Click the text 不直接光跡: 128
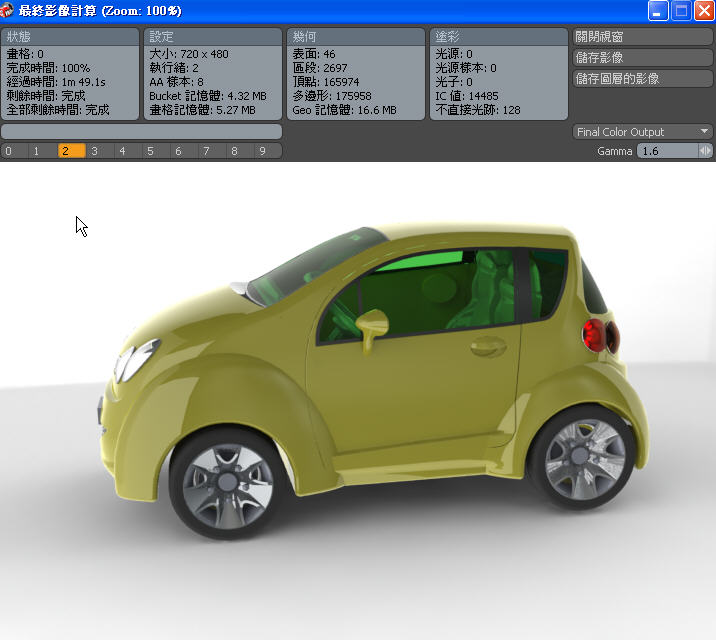This screenshot has width=716, height=640. [x=478, y=110]
